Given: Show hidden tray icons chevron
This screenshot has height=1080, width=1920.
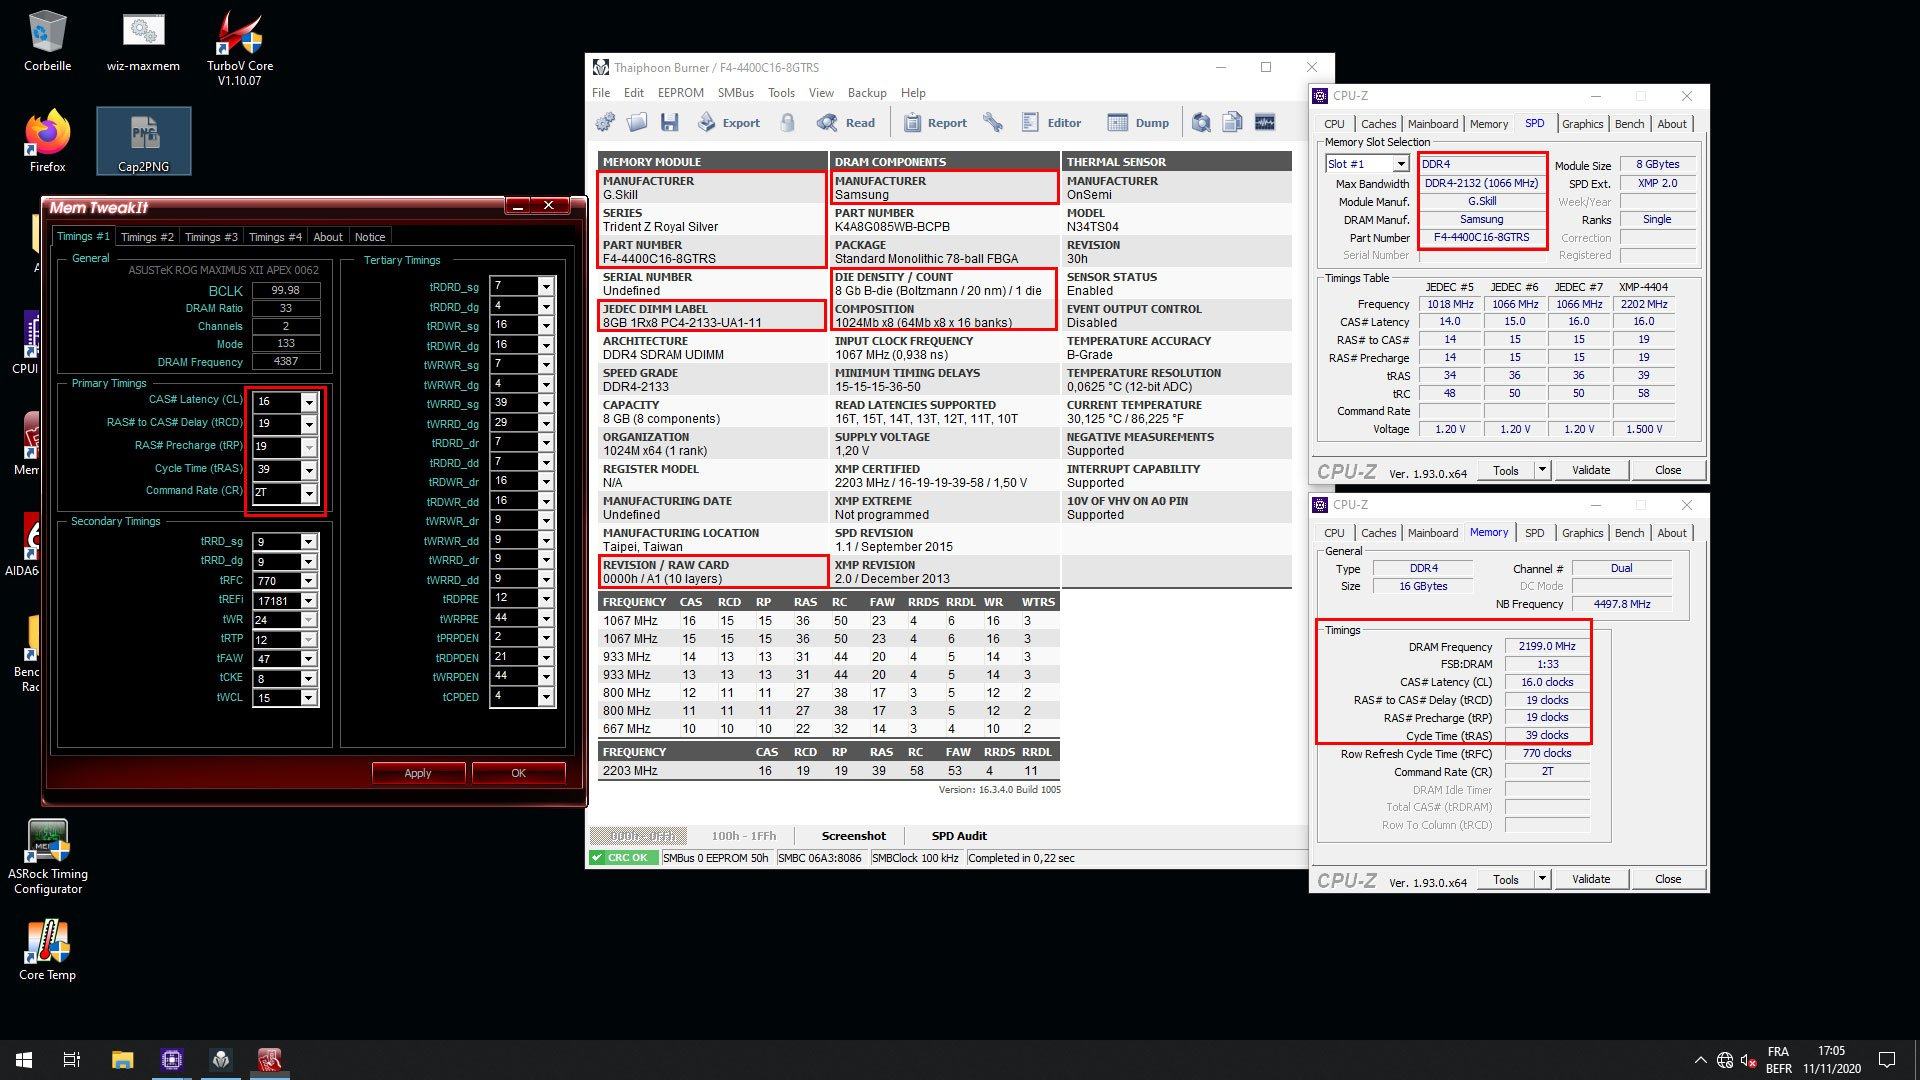Looking at the screenshot, I should coord(1700,1060).
